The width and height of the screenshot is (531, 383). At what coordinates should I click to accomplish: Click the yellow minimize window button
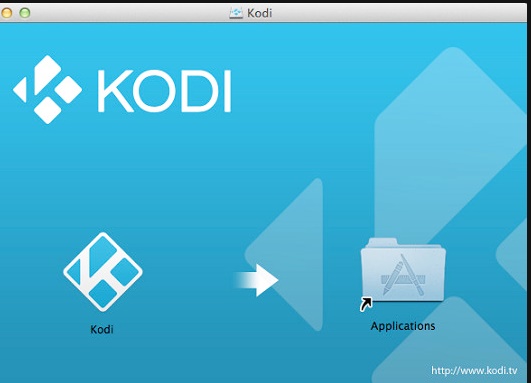(6, 13)
